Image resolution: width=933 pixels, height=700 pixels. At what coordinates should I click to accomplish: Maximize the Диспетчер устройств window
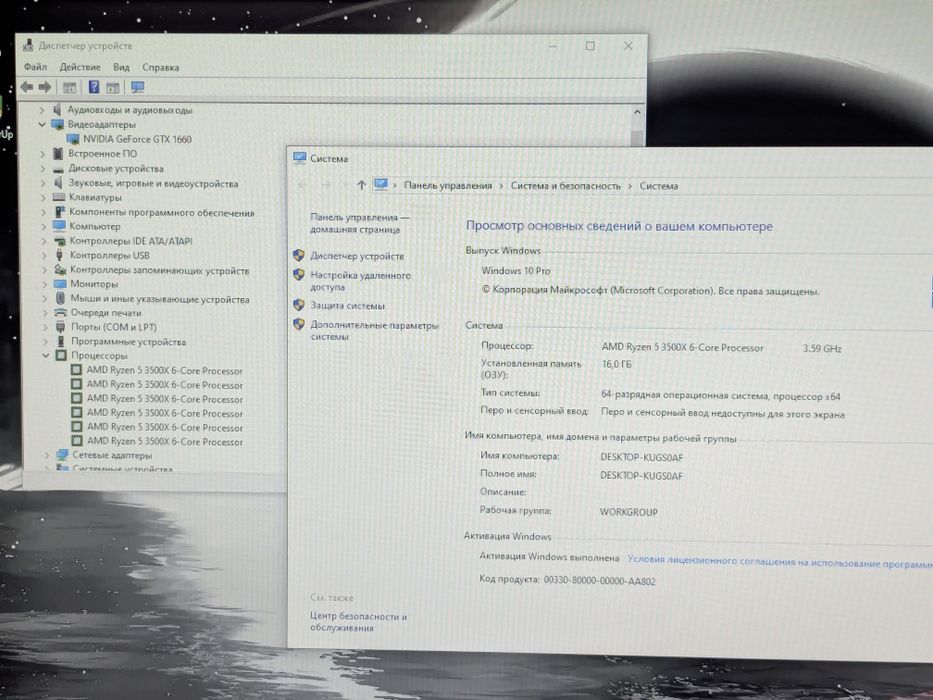590,46
